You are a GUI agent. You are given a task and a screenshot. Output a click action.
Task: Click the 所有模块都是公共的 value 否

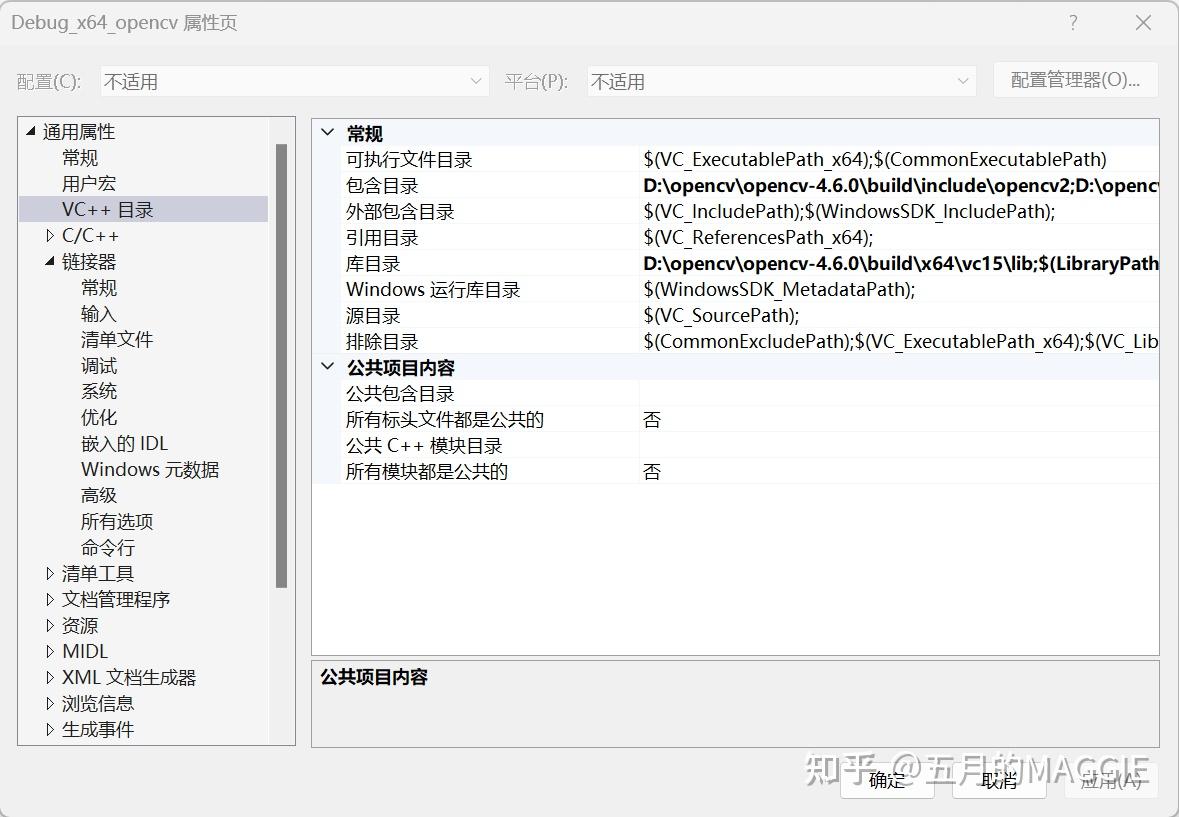653,471
